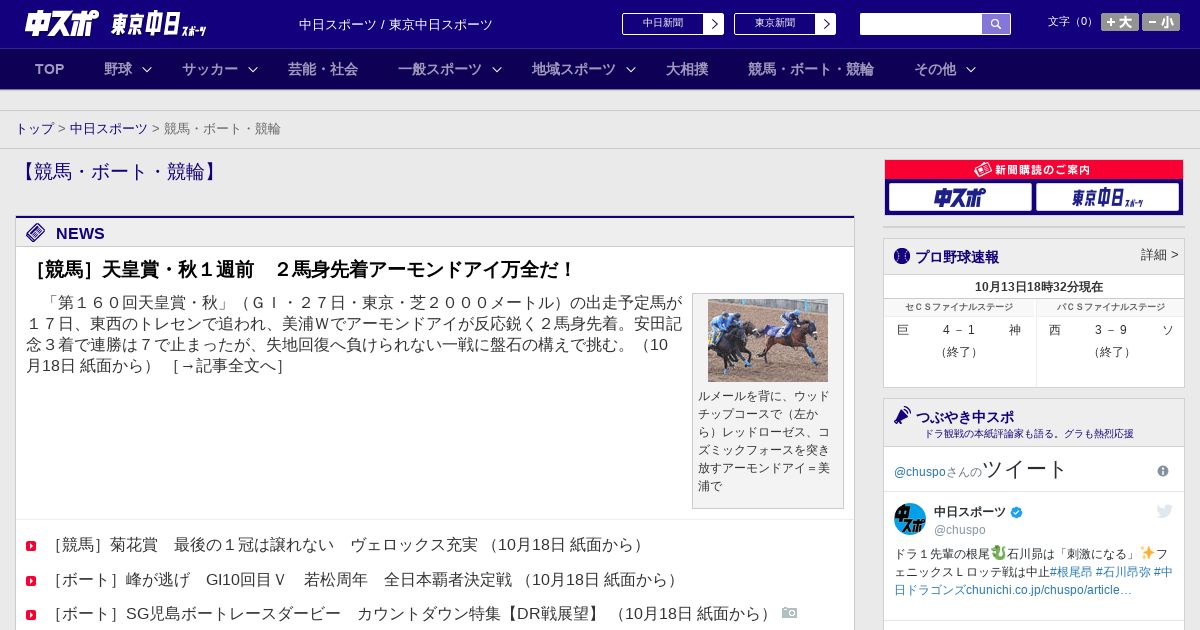Image resolution: width=1200 pixels, height=630 pixels.
Task: Open the 菊花賞 ヴェロックス充実 article link
Action: [x=347, y=545]
